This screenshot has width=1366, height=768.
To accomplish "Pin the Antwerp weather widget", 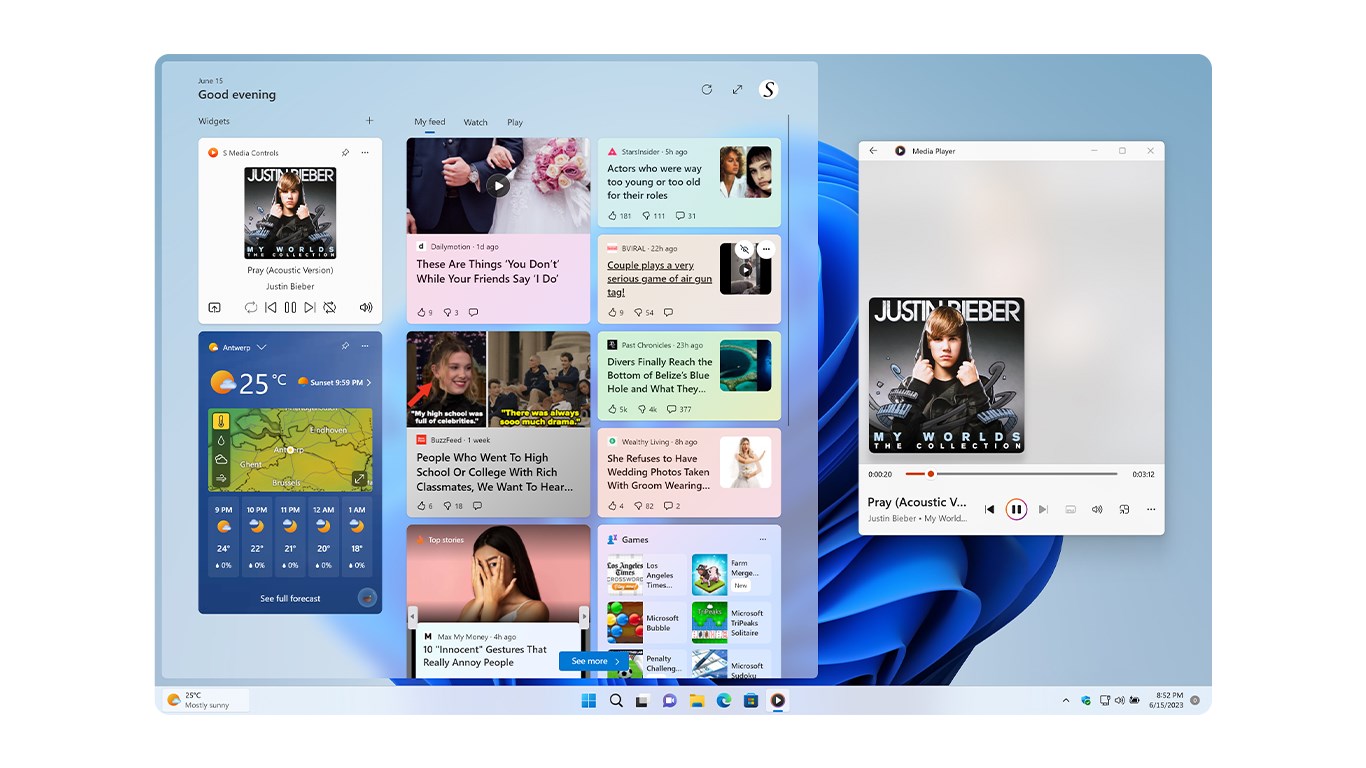I will click(345, 346).
